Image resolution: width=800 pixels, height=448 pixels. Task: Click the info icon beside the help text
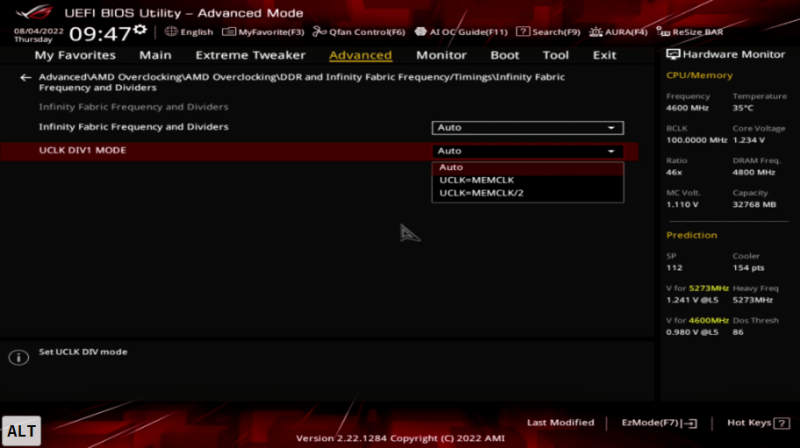click(18, 357)
